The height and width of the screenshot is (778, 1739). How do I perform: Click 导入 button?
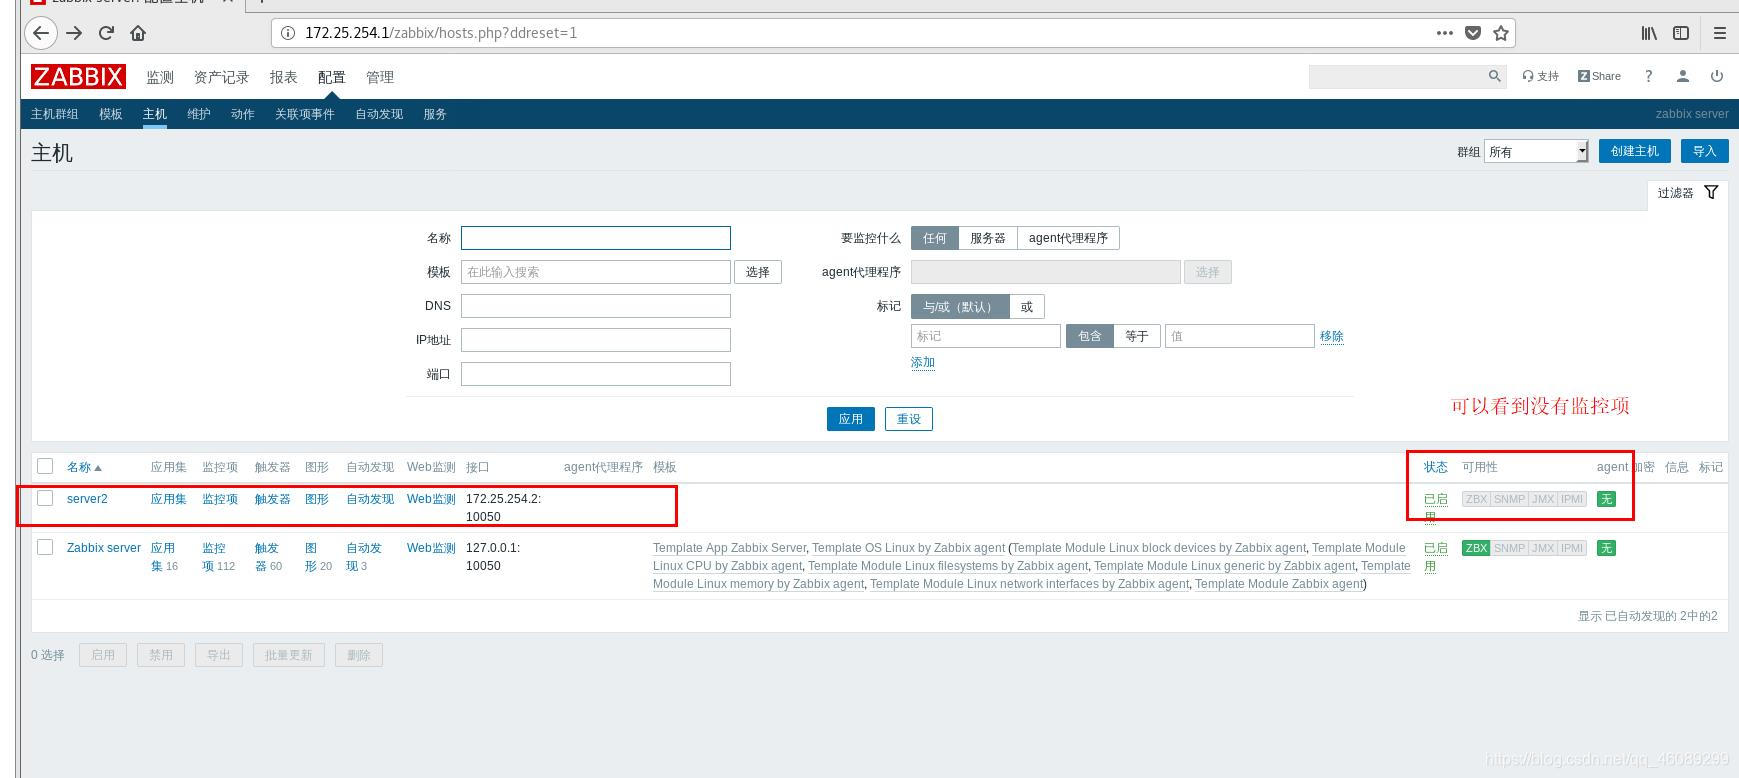pos(1705,151)
